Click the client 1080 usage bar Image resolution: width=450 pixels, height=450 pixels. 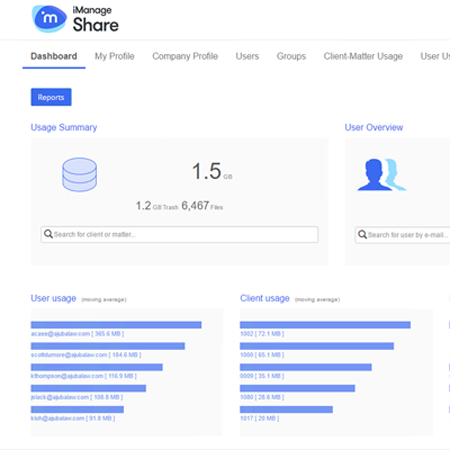[298, 388]
